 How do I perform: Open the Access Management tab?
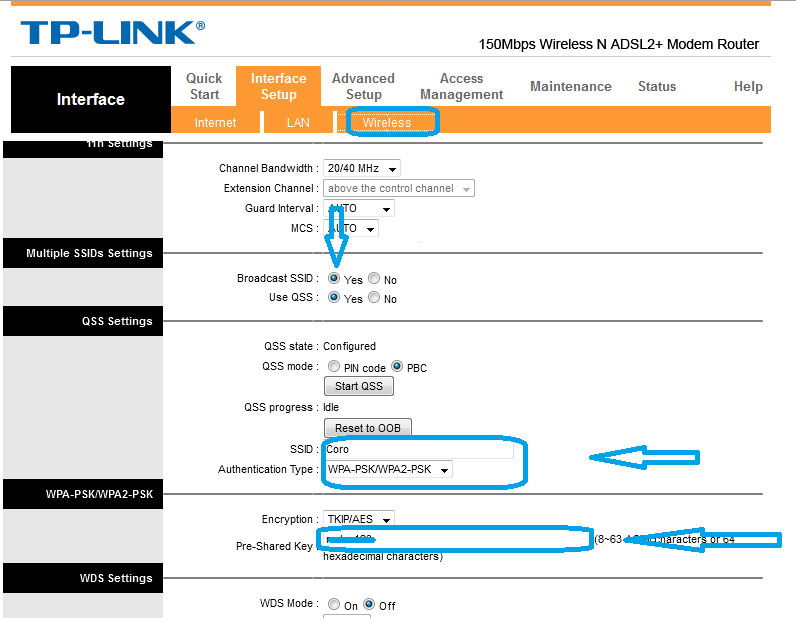click(x=461, y=86)
